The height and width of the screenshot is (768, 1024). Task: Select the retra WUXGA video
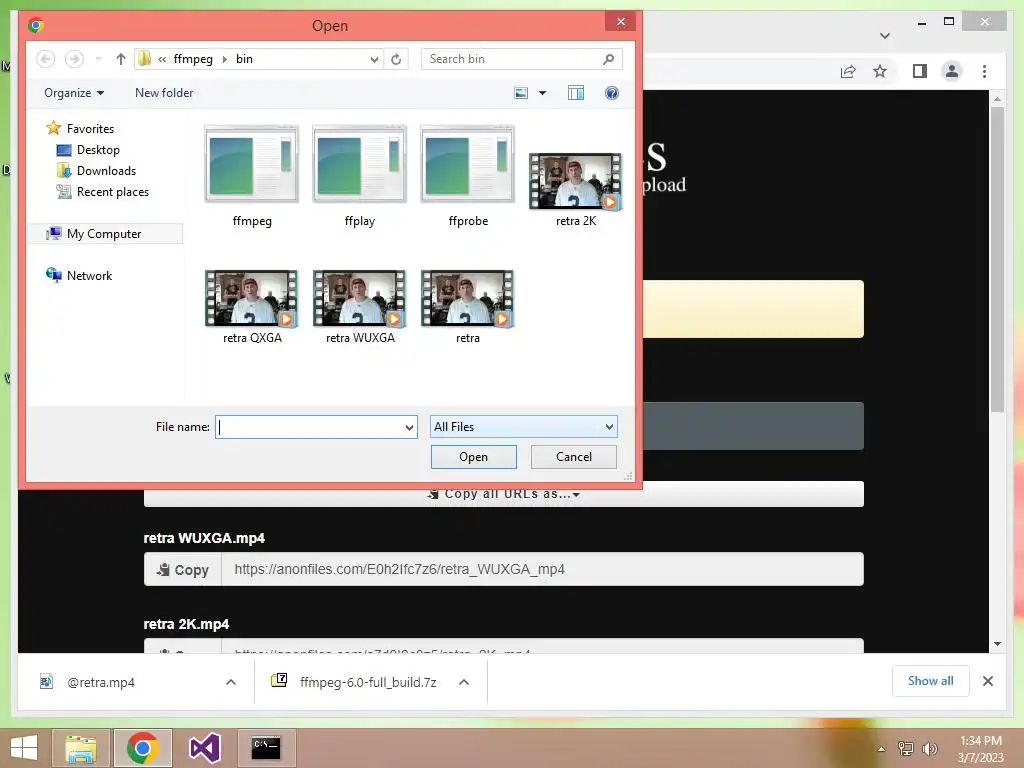(359, 307)
